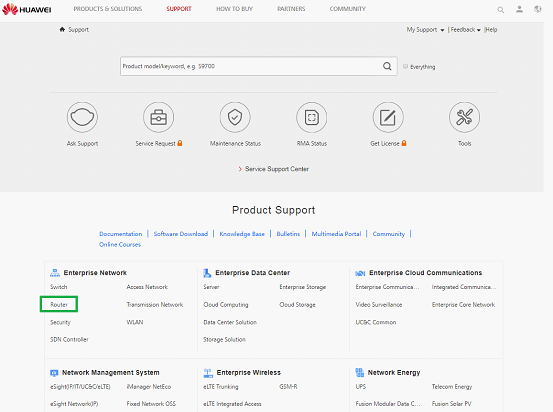Click the Enterprise Network category icon
This screenshot has height=412, width=553.
[x=55, y=273]
